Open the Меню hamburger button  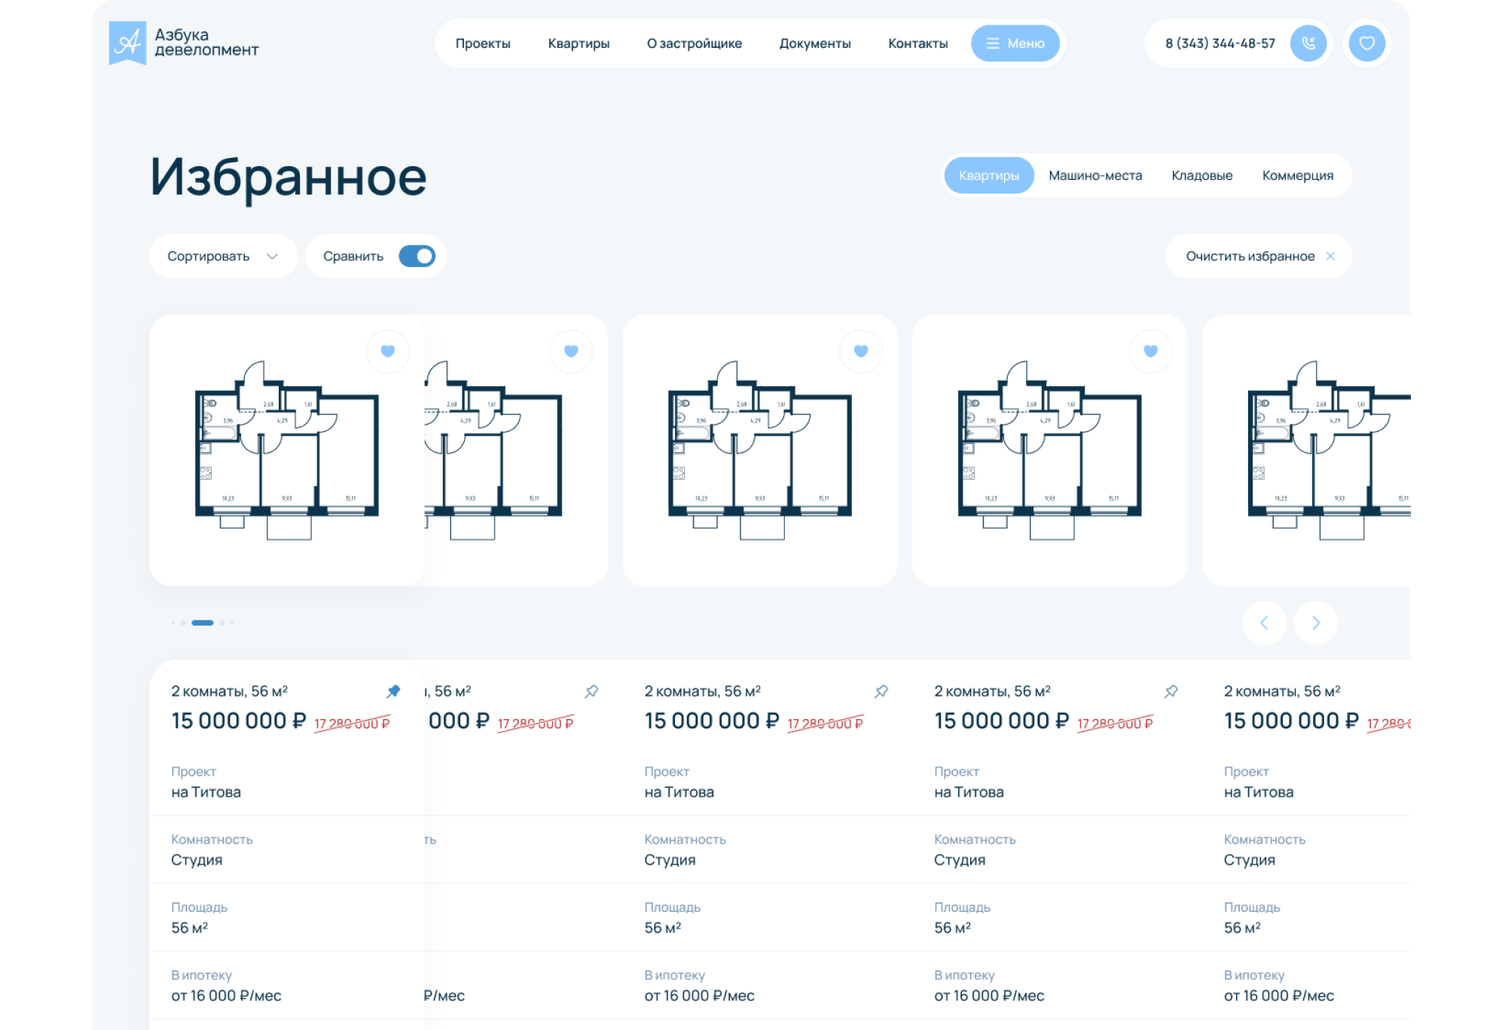pyautogui.click(x=1015, y=43)
